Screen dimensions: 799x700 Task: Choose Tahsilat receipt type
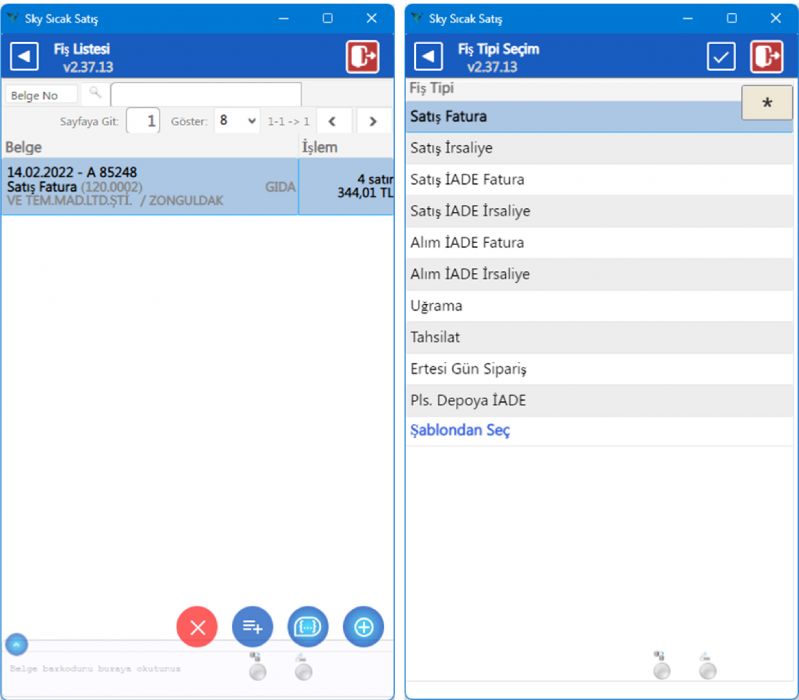point(435,337)
